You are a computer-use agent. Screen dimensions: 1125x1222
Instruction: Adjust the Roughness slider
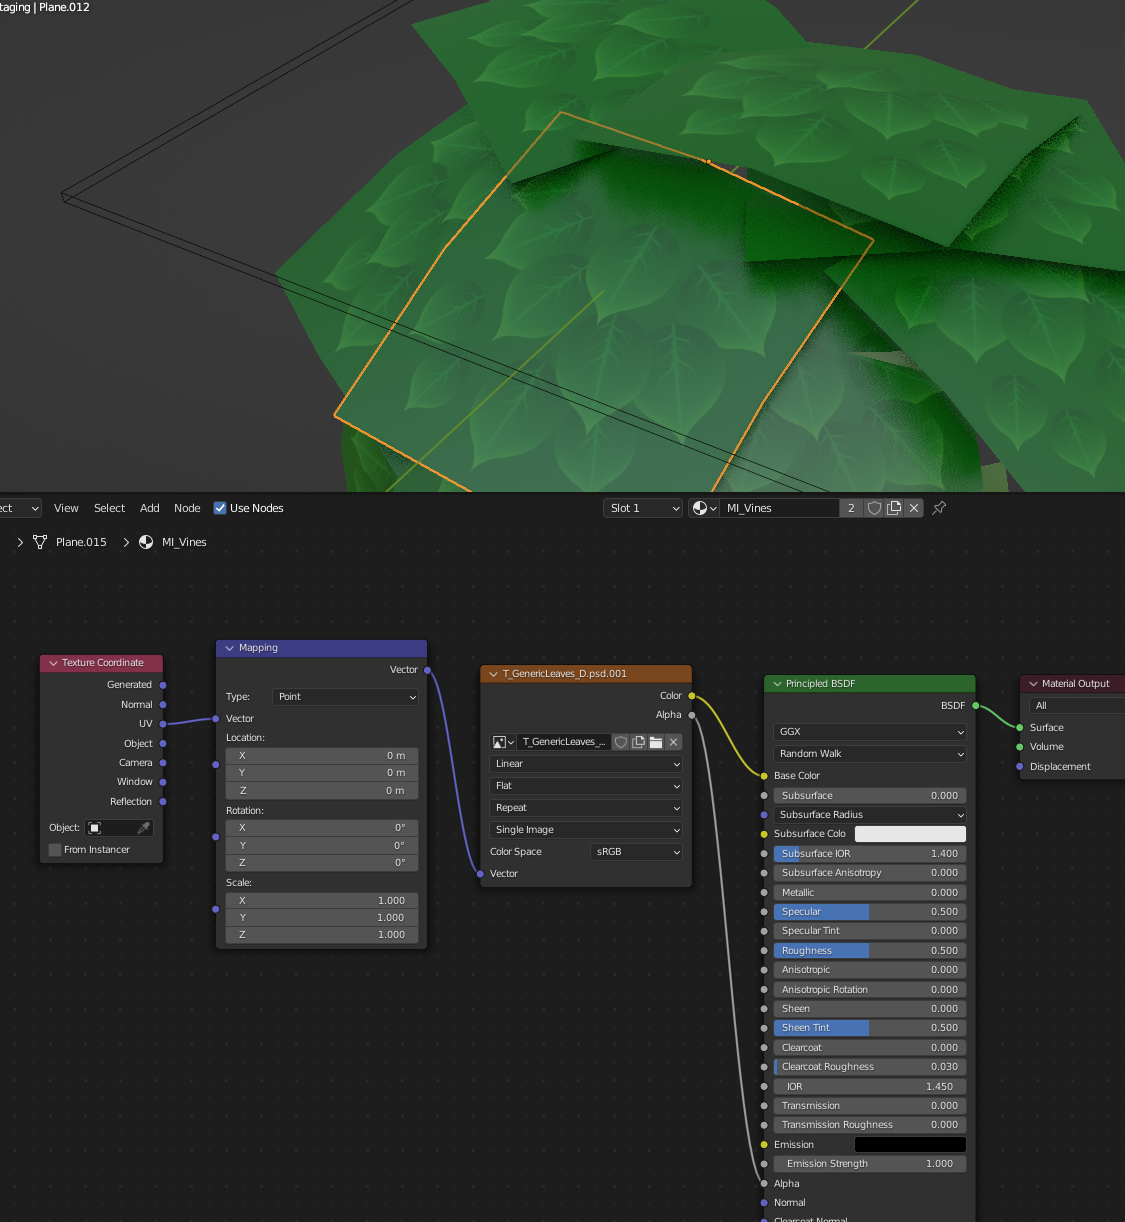(x=870, y=951)
